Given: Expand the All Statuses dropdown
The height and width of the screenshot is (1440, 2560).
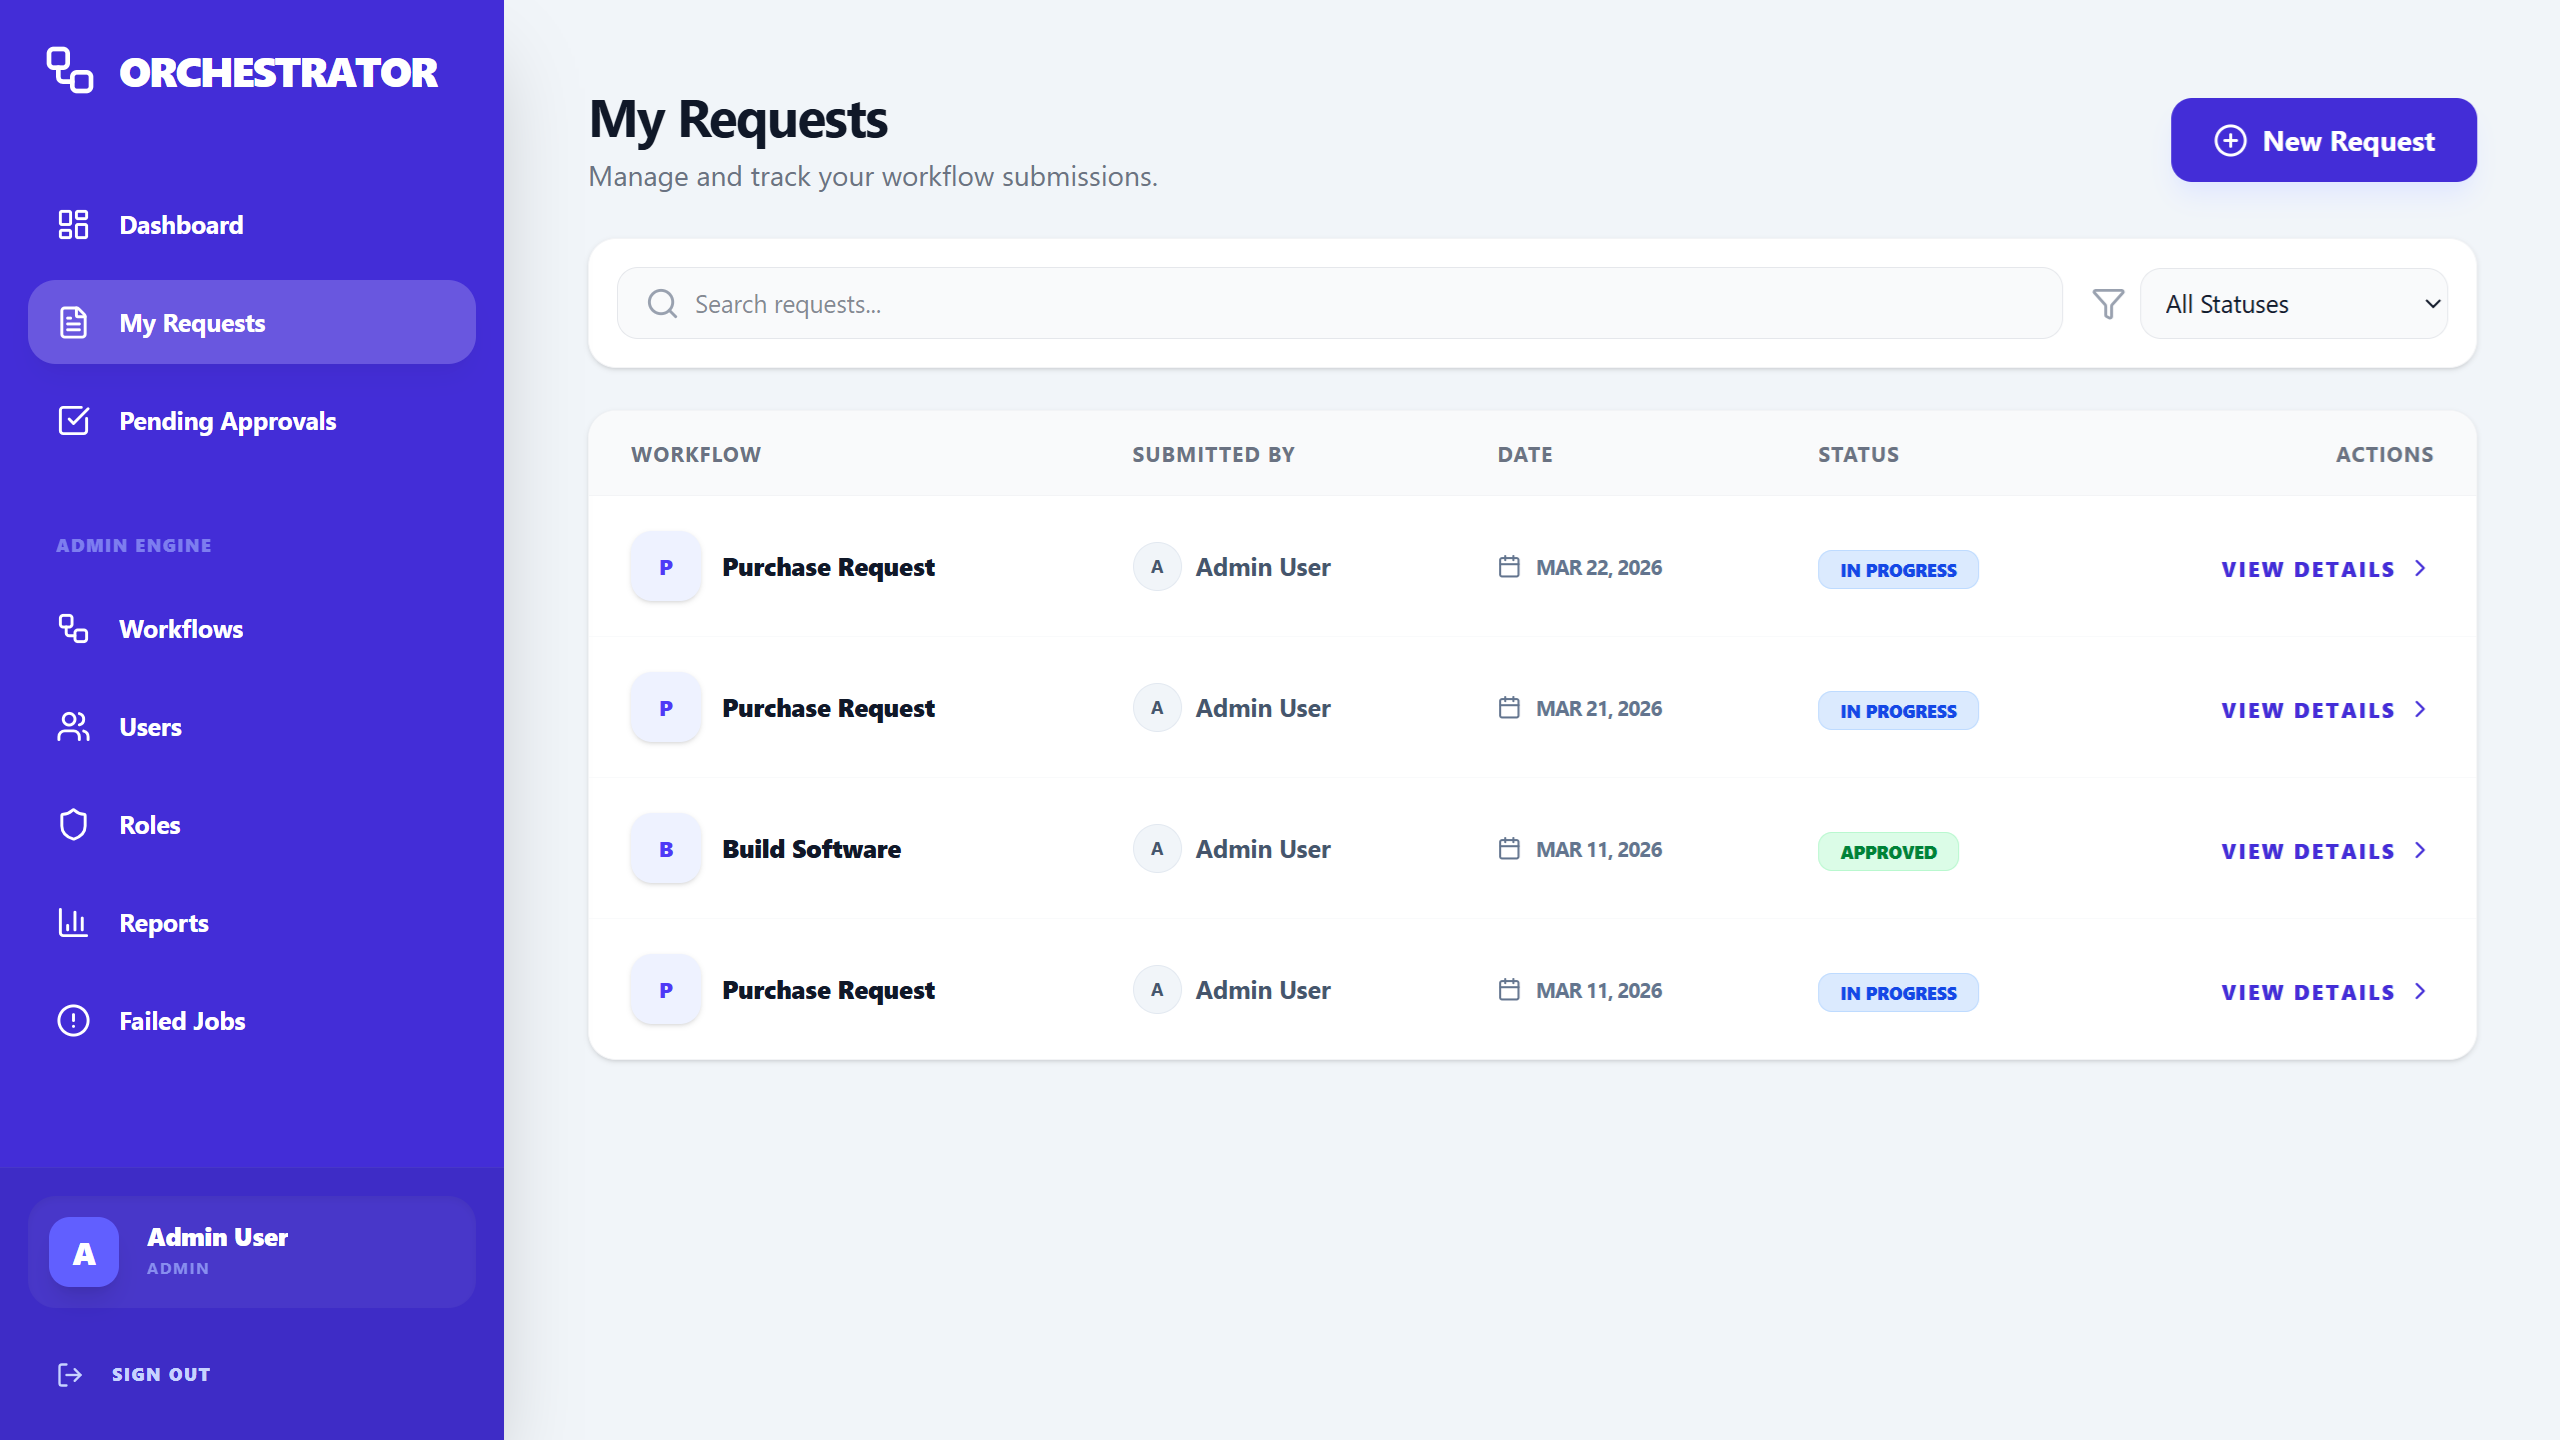Looking at the screenshot, I should [2293, 304].
